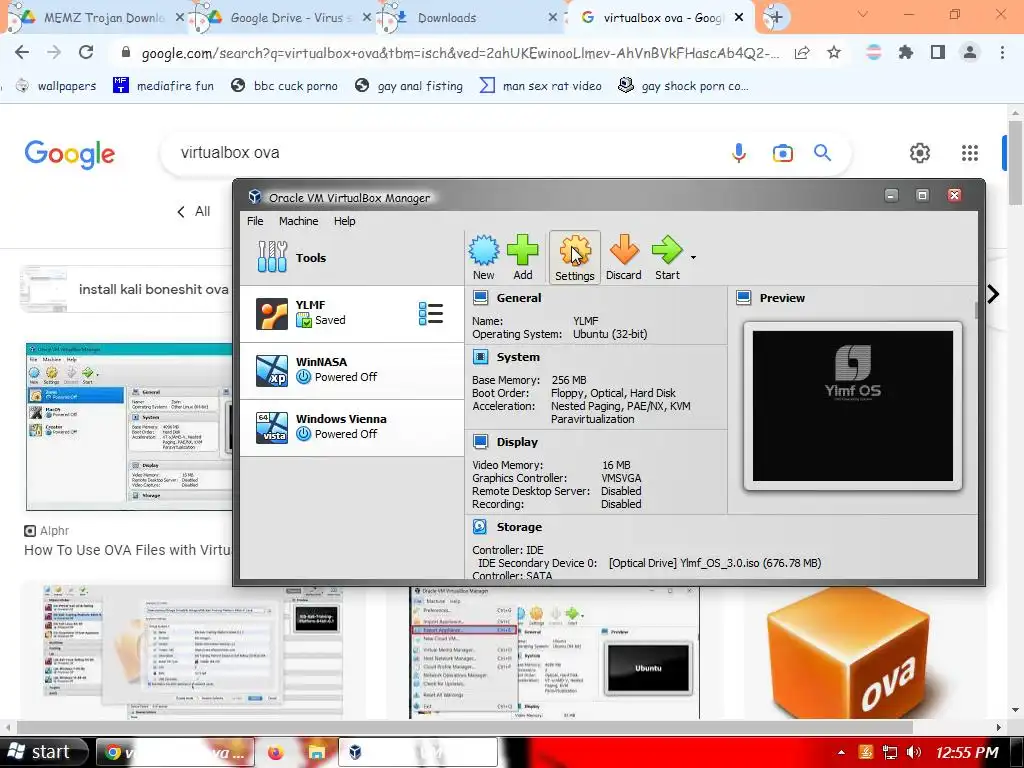1024x768 pixels.
Task: Select the Windows Vienna virtual machine
Action: 352,427
